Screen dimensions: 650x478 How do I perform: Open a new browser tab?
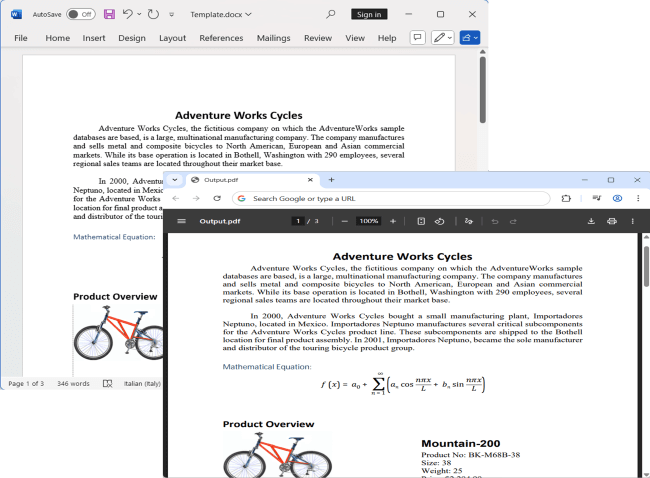(x=331, y=180)
